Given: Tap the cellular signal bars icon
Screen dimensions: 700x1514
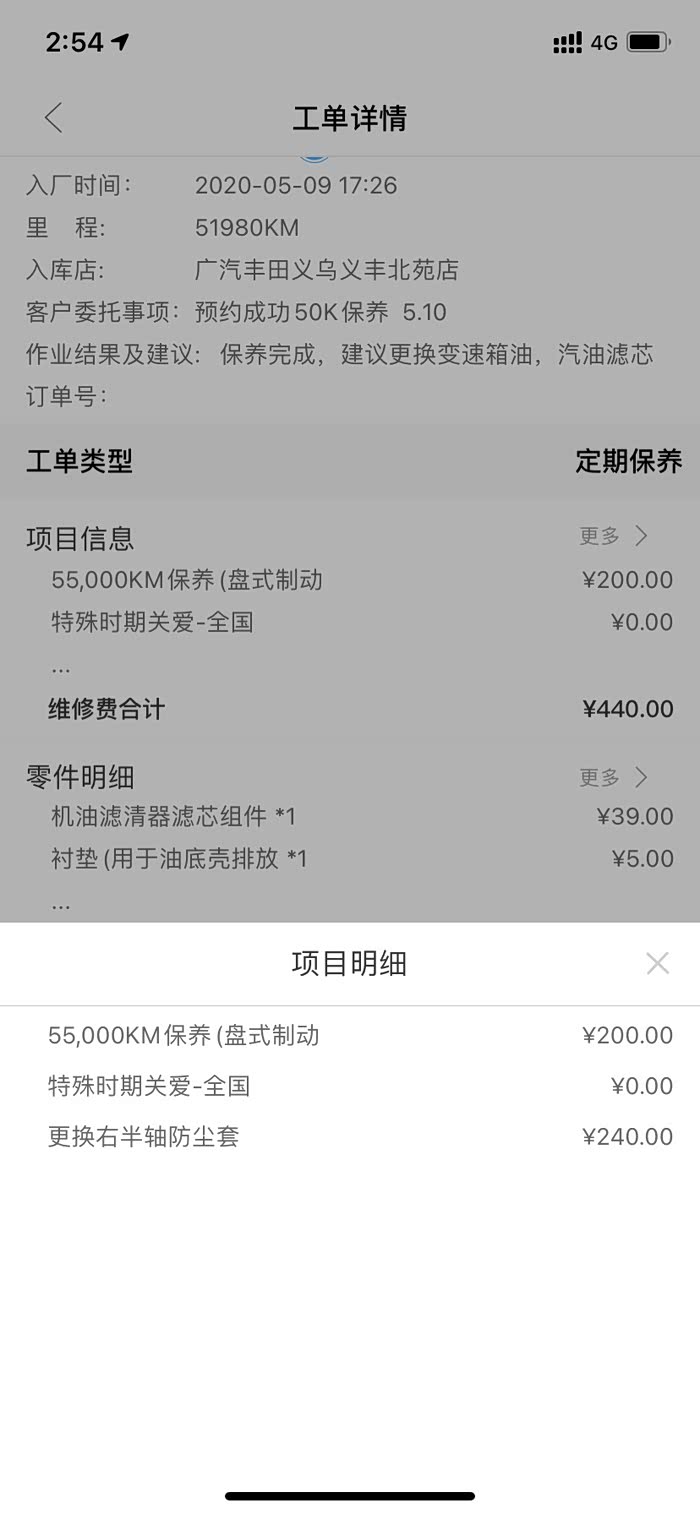Looking at the screenshot, I should (567, 42).
